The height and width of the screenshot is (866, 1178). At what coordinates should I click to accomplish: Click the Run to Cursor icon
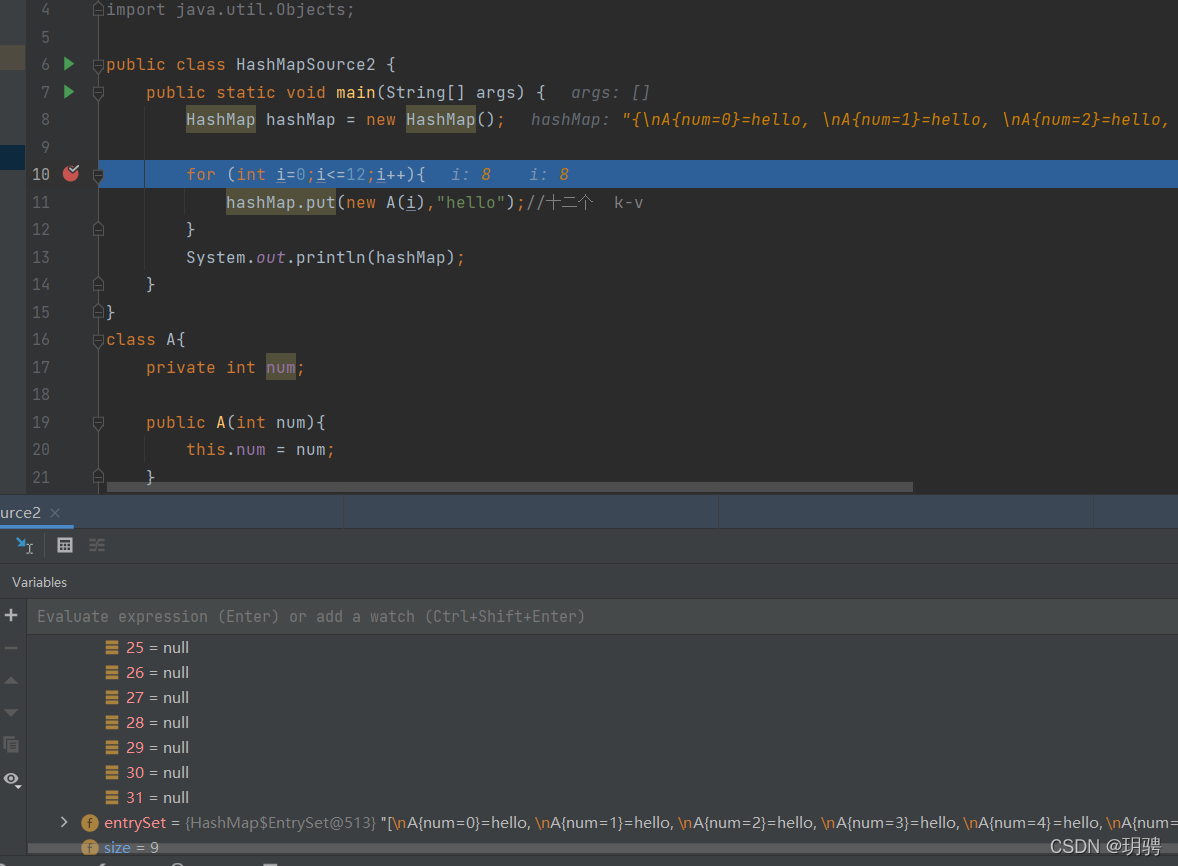pos(24,545)
